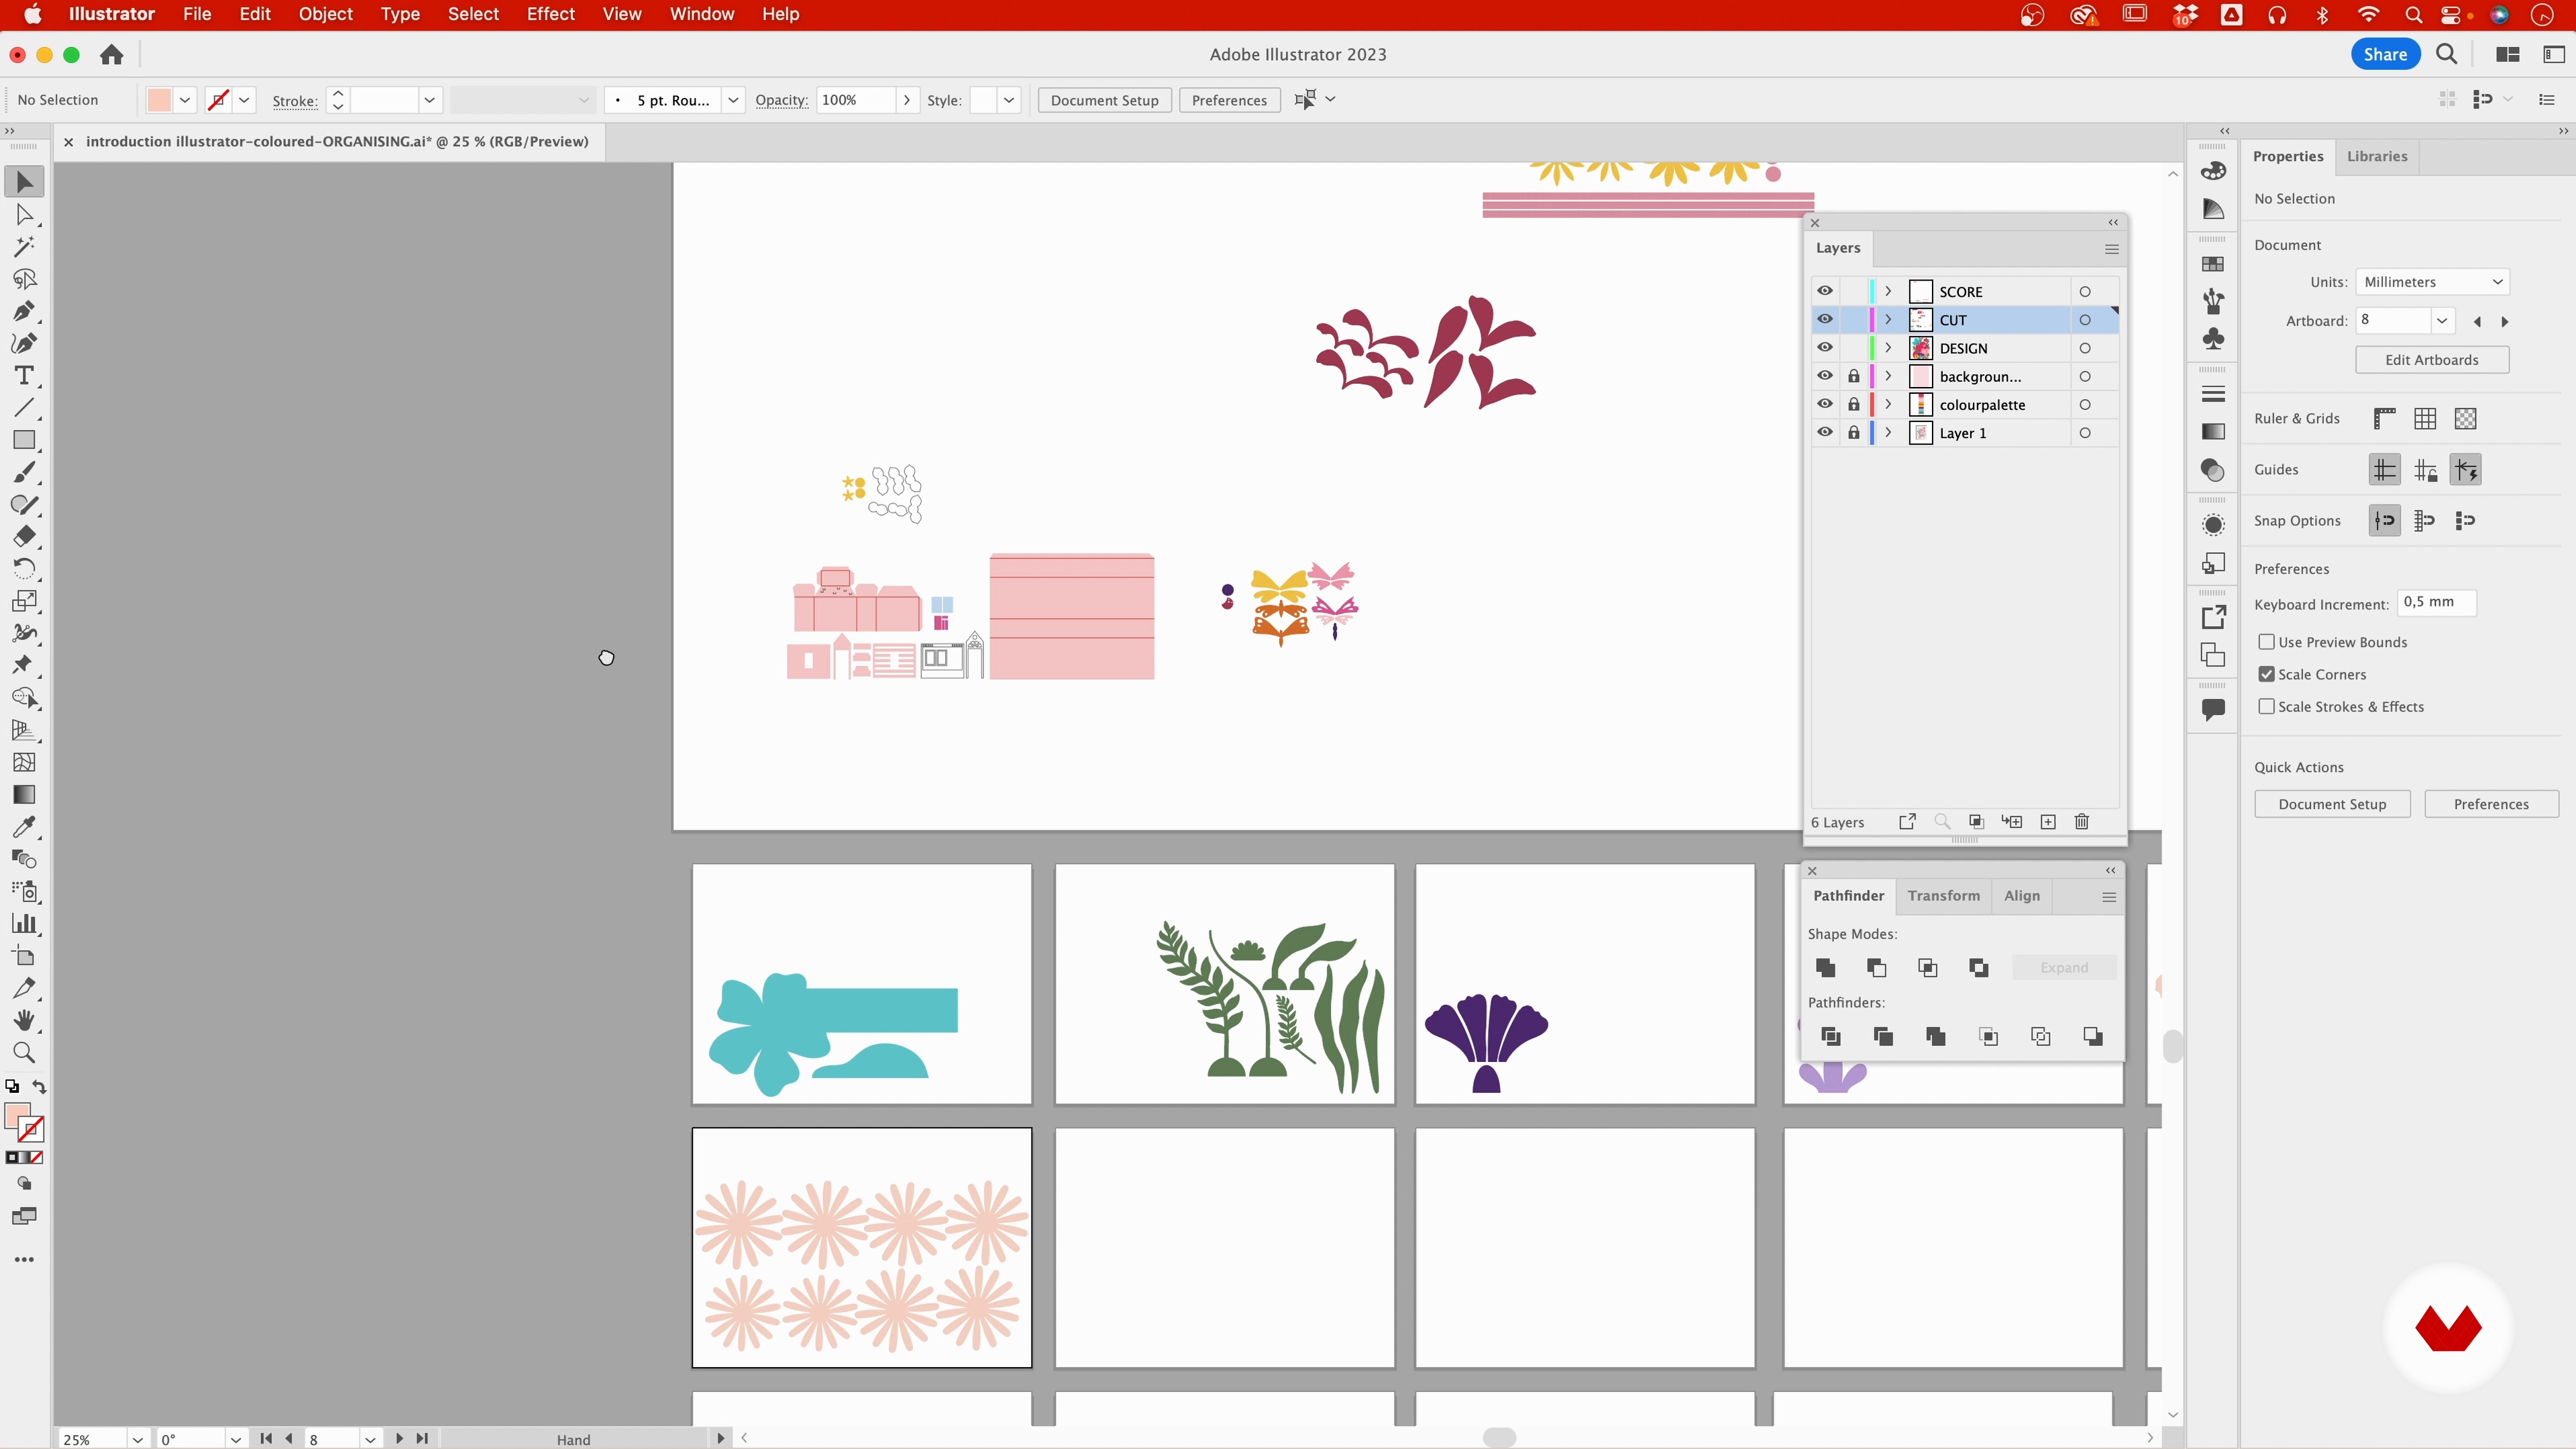Open Layers panel hamburger menu
The image size is (2576, 1449).
coord(2111,249)
